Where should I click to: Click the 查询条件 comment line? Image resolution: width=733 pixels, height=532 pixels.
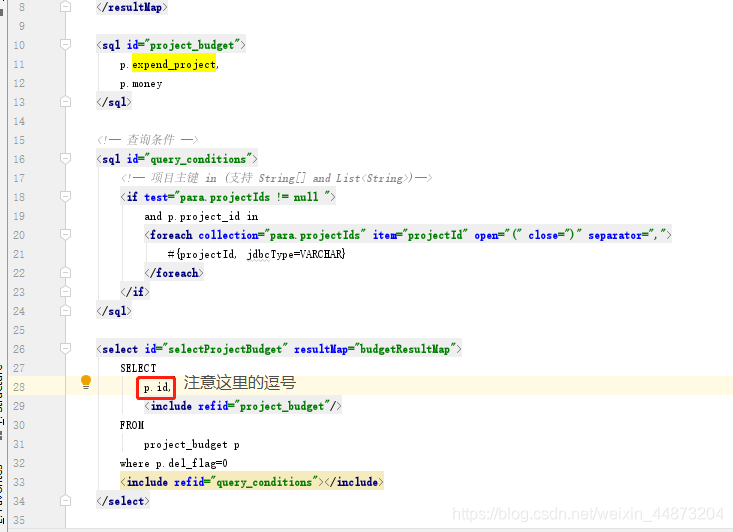tap(148, 140)
